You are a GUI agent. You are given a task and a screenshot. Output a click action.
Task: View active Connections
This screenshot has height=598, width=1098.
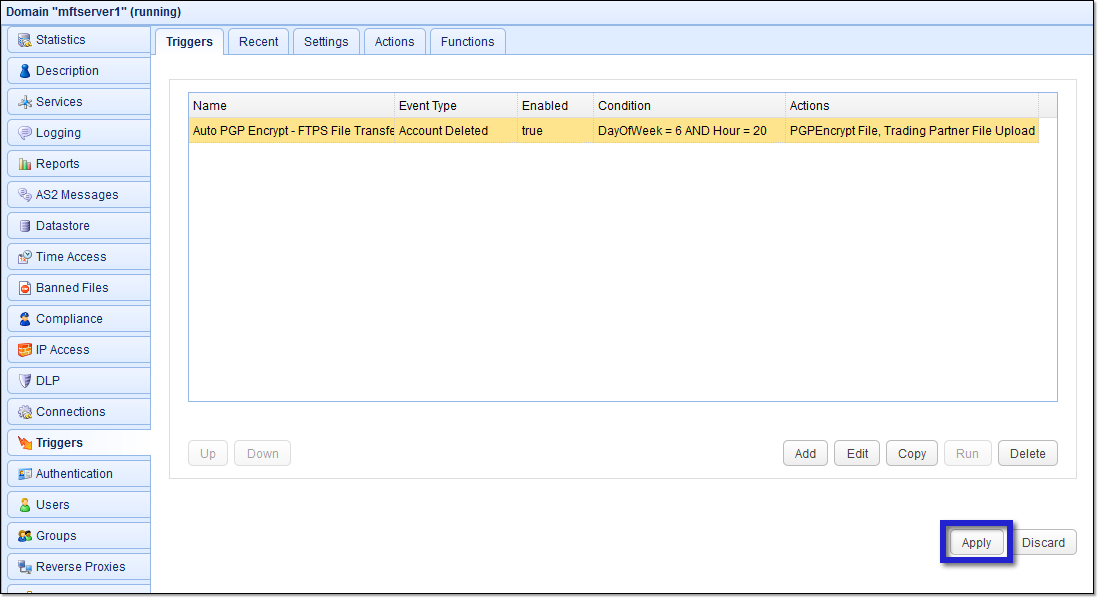67,411
